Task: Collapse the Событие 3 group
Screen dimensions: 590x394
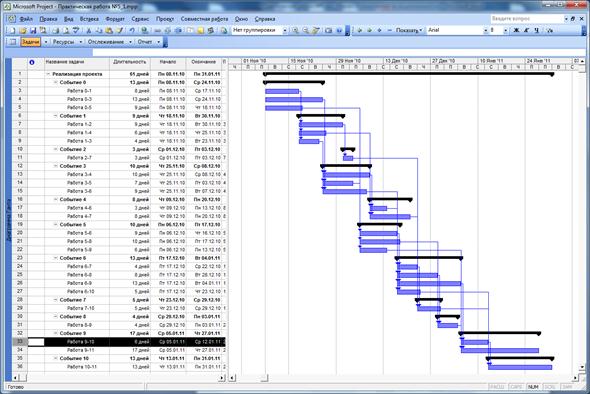Action: [55, 166]
